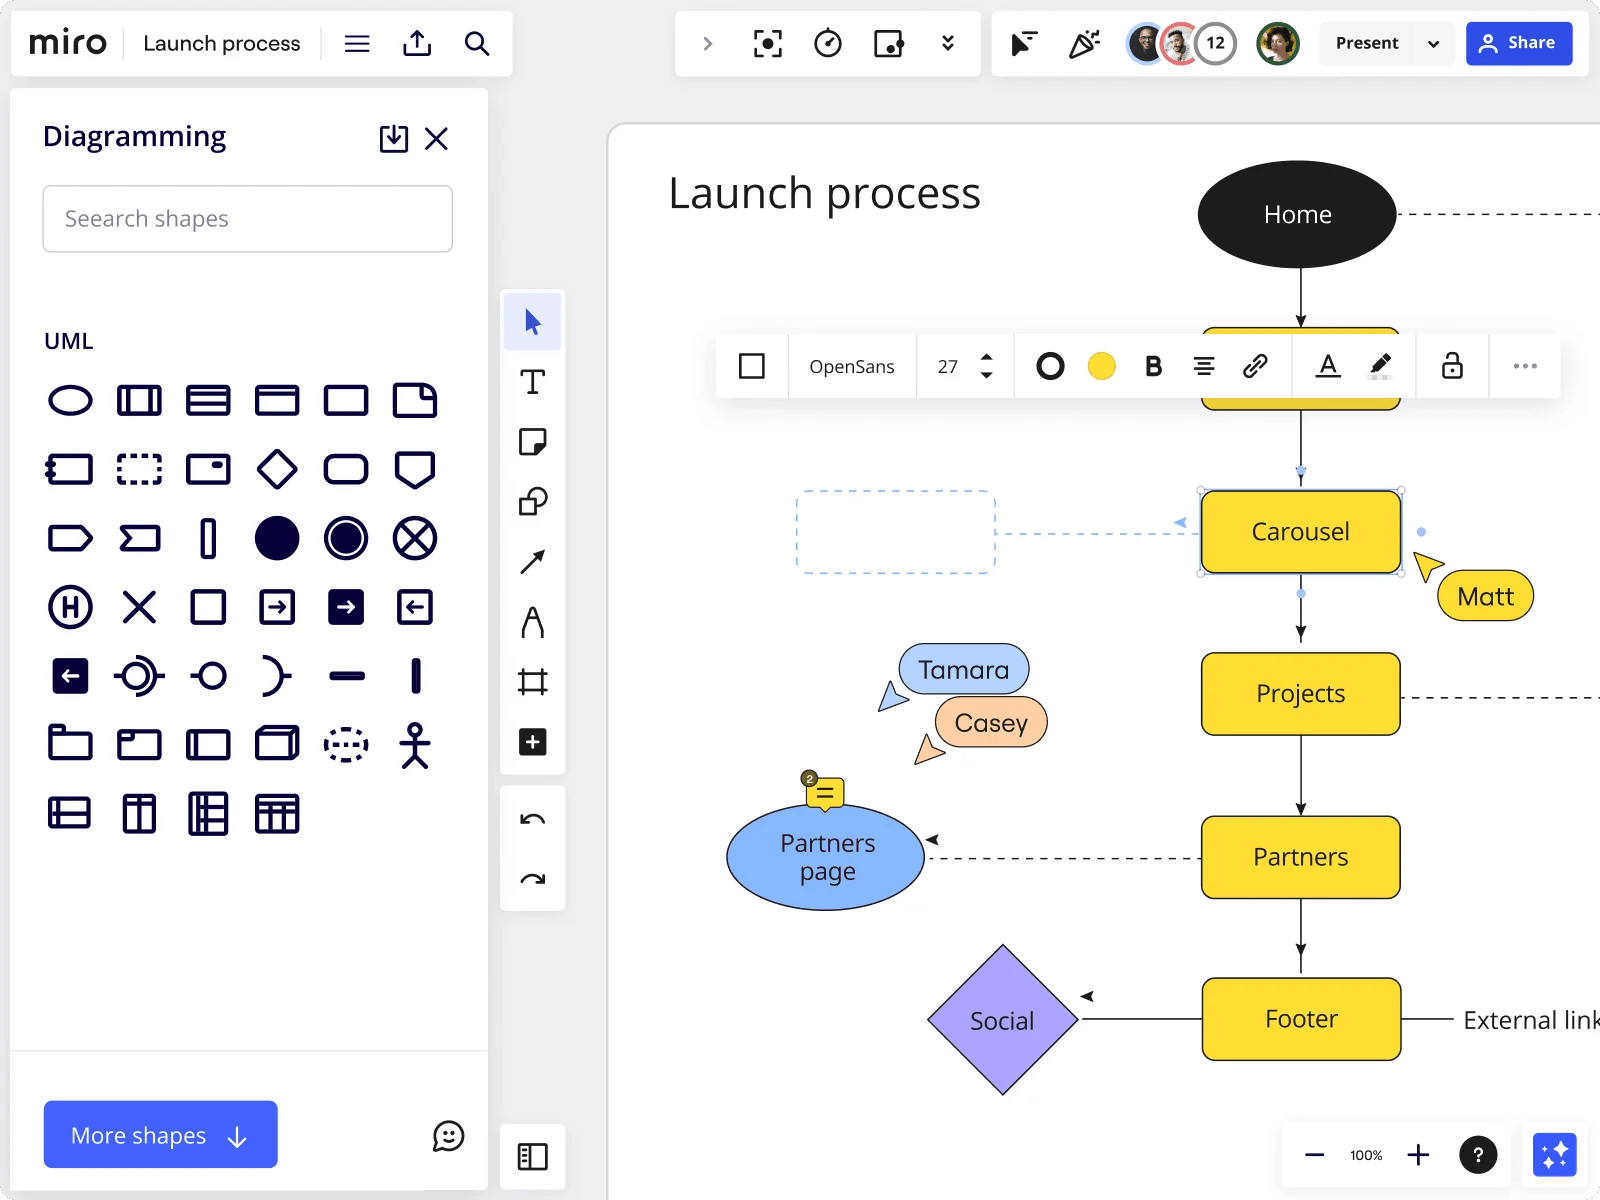Choose the connection line arrow tool

click(x=532, y=562)
